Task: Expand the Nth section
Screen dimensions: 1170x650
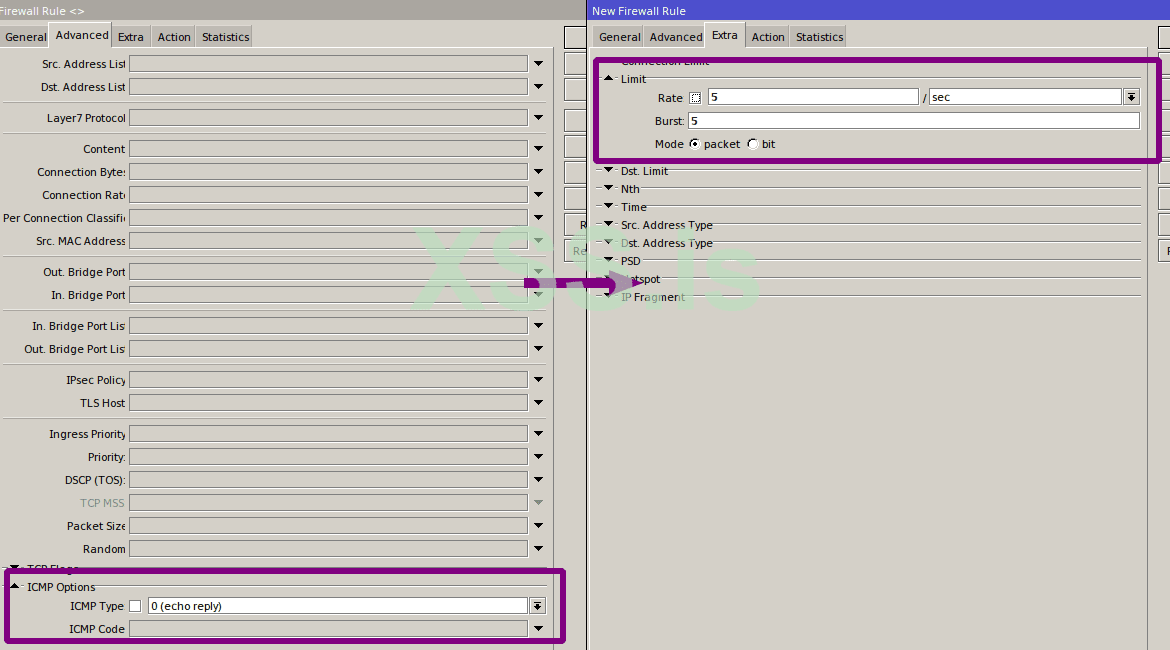Action: point(608,188)
